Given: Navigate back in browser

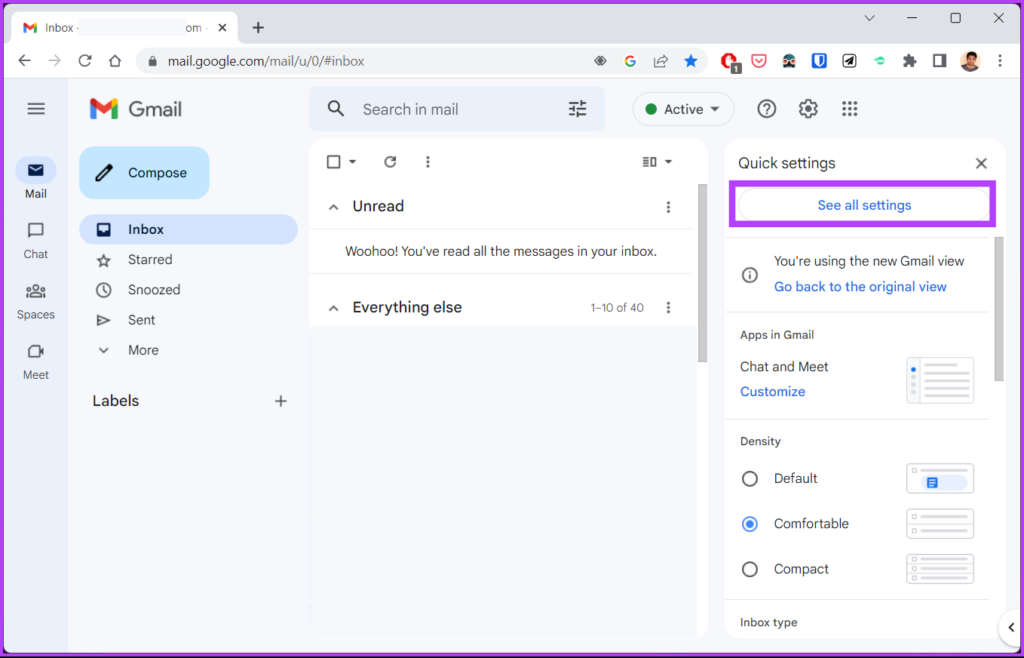Looking at the screenshot, I should (x=24, y=61).
